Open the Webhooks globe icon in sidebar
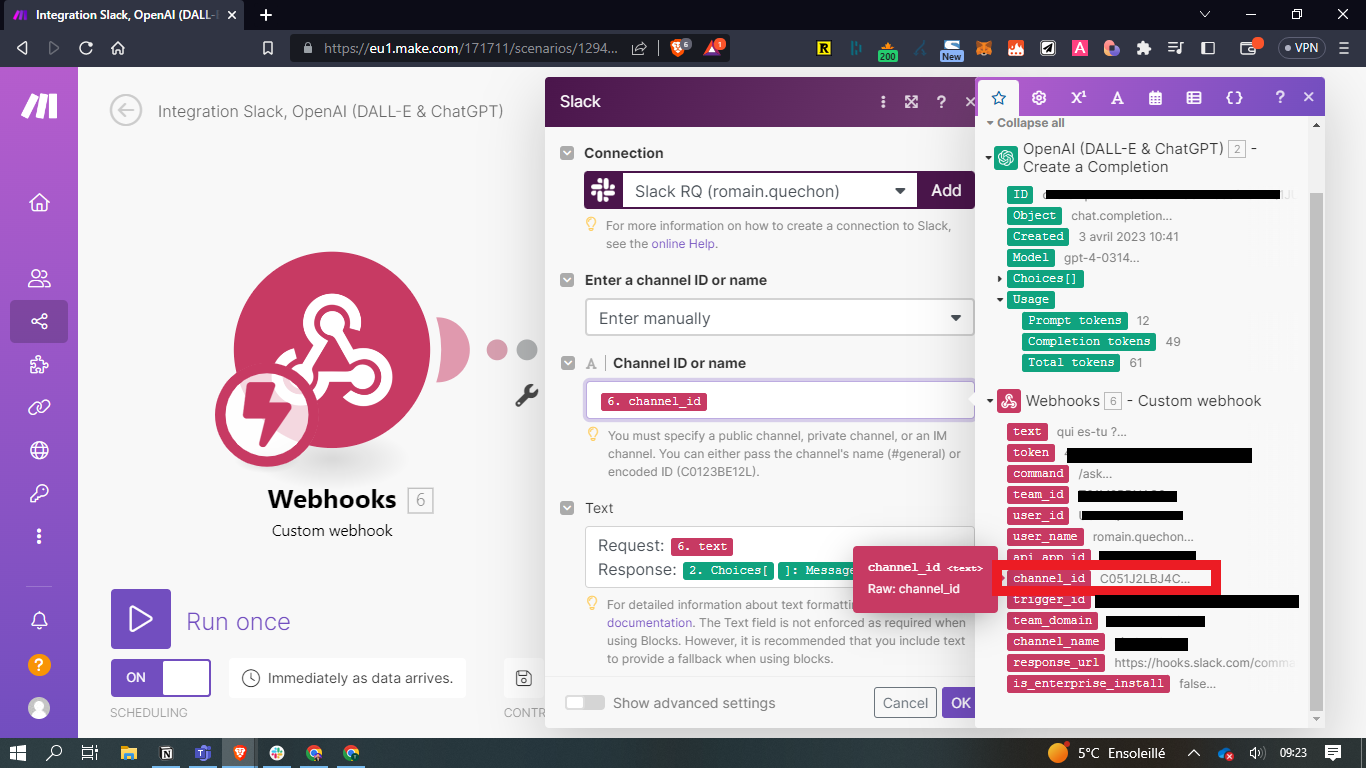This screenshot has width=1366, height=768. pyautogui.click(x=39, y=450)
